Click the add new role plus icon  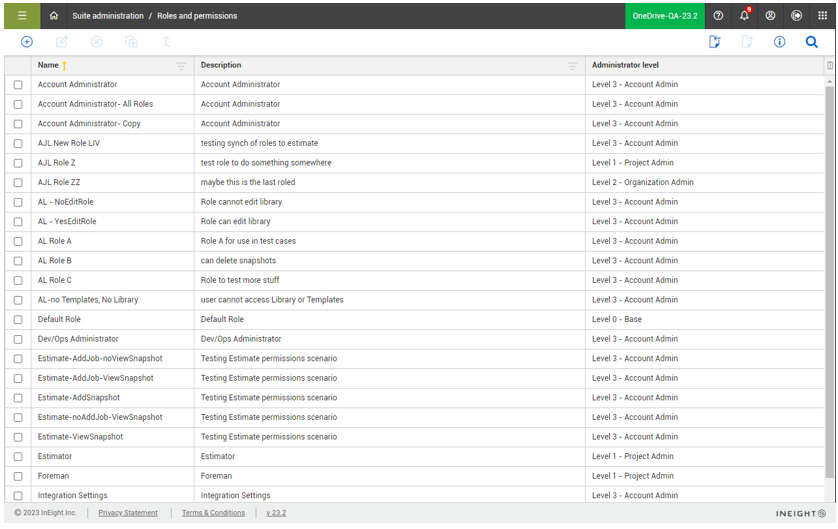(x=27, y=42)
